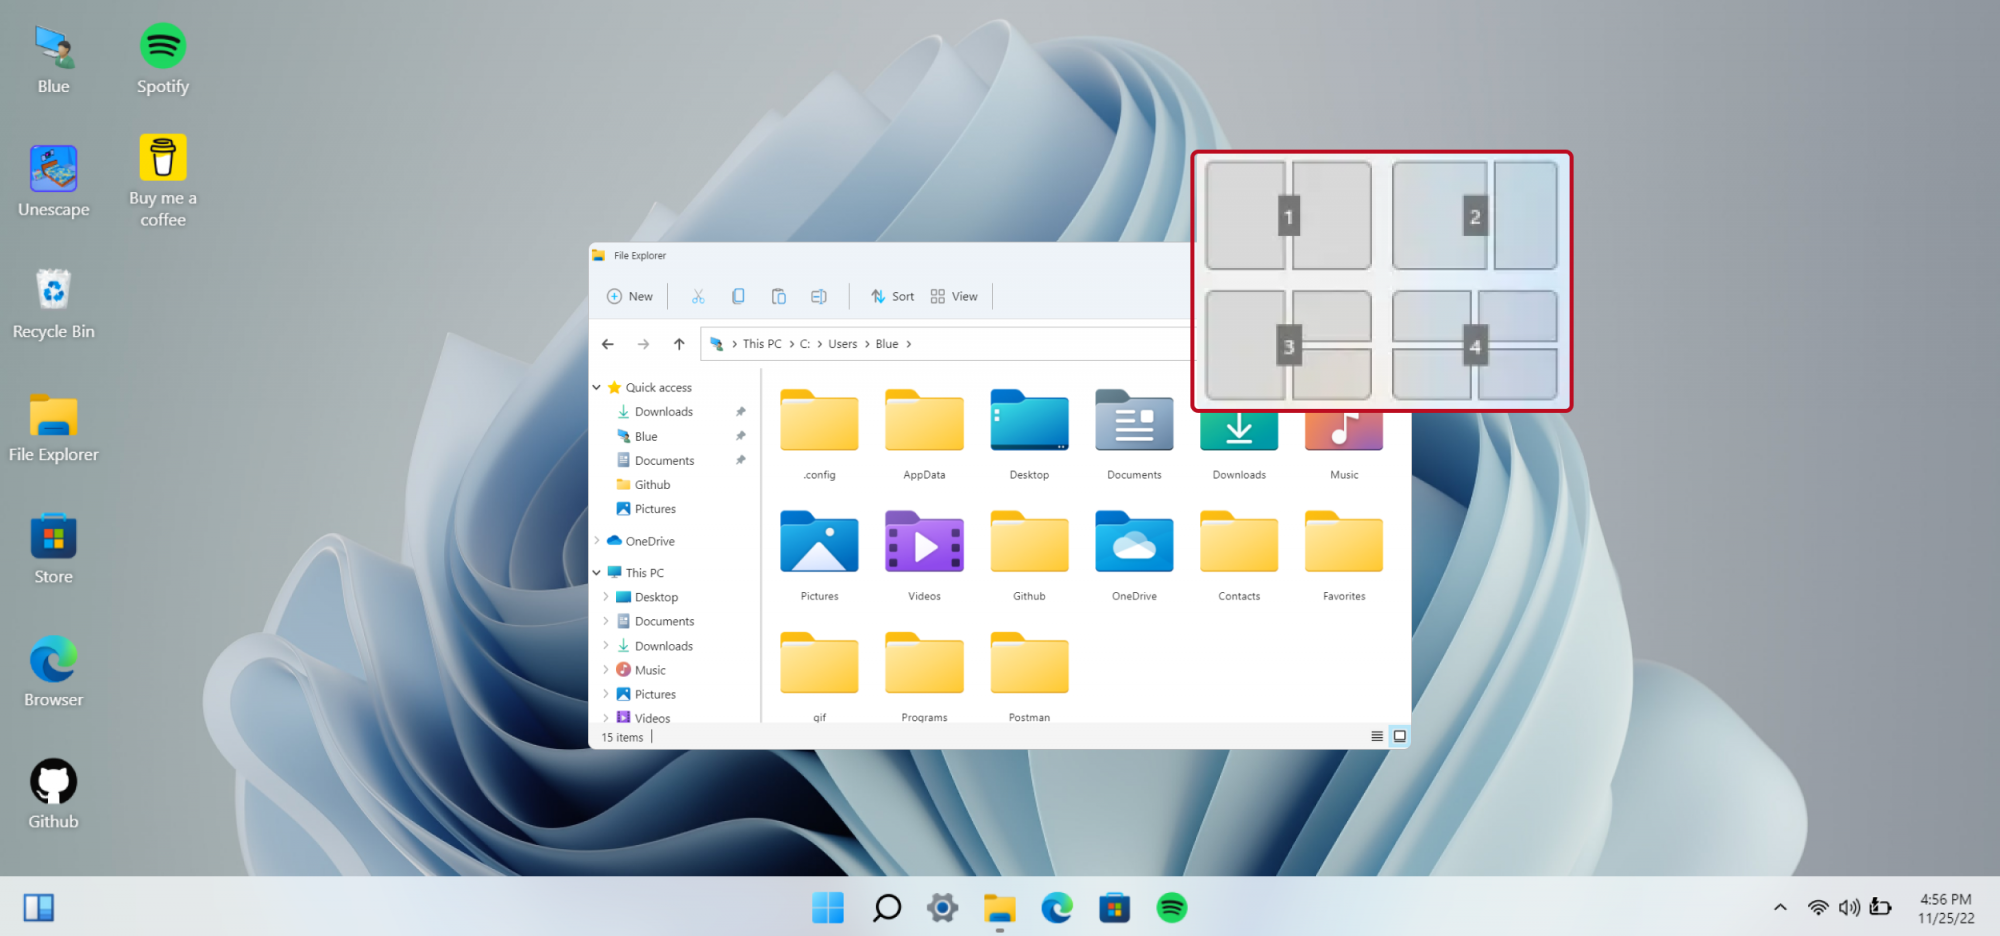
Task: Switch to details list view
Action: [x=1377, y=736]
